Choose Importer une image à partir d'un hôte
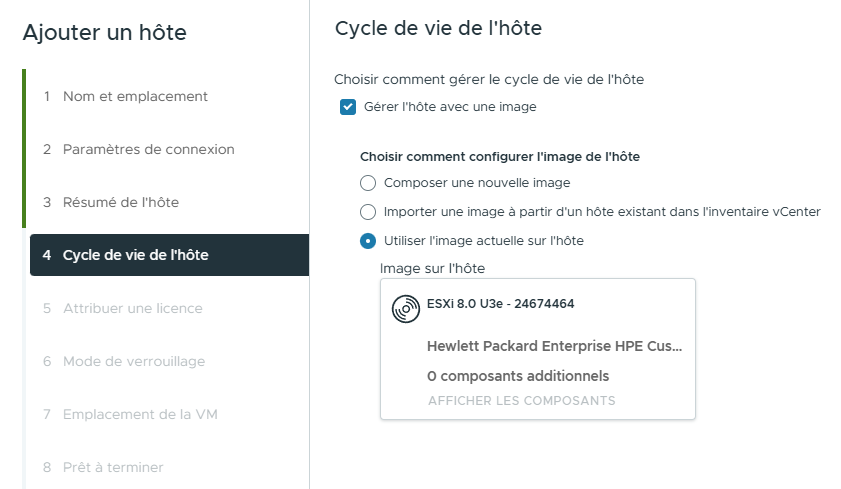The width and height of the screenshot is (841, 489). coord(368,212)
